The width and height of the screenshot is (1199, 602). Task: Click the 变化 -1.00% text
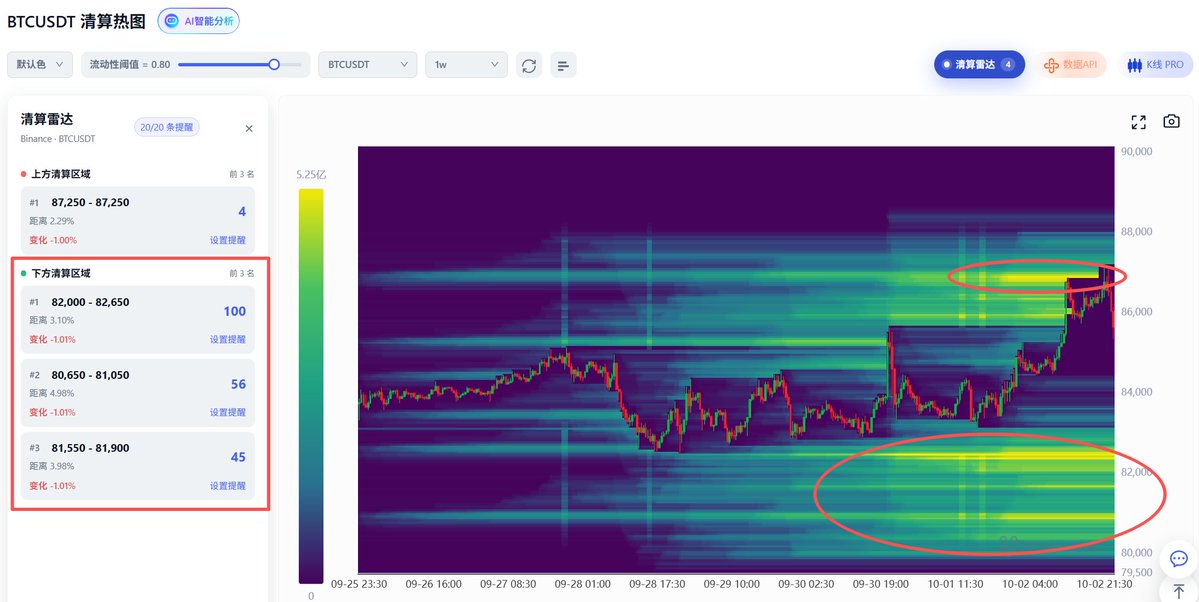(53, 240)
